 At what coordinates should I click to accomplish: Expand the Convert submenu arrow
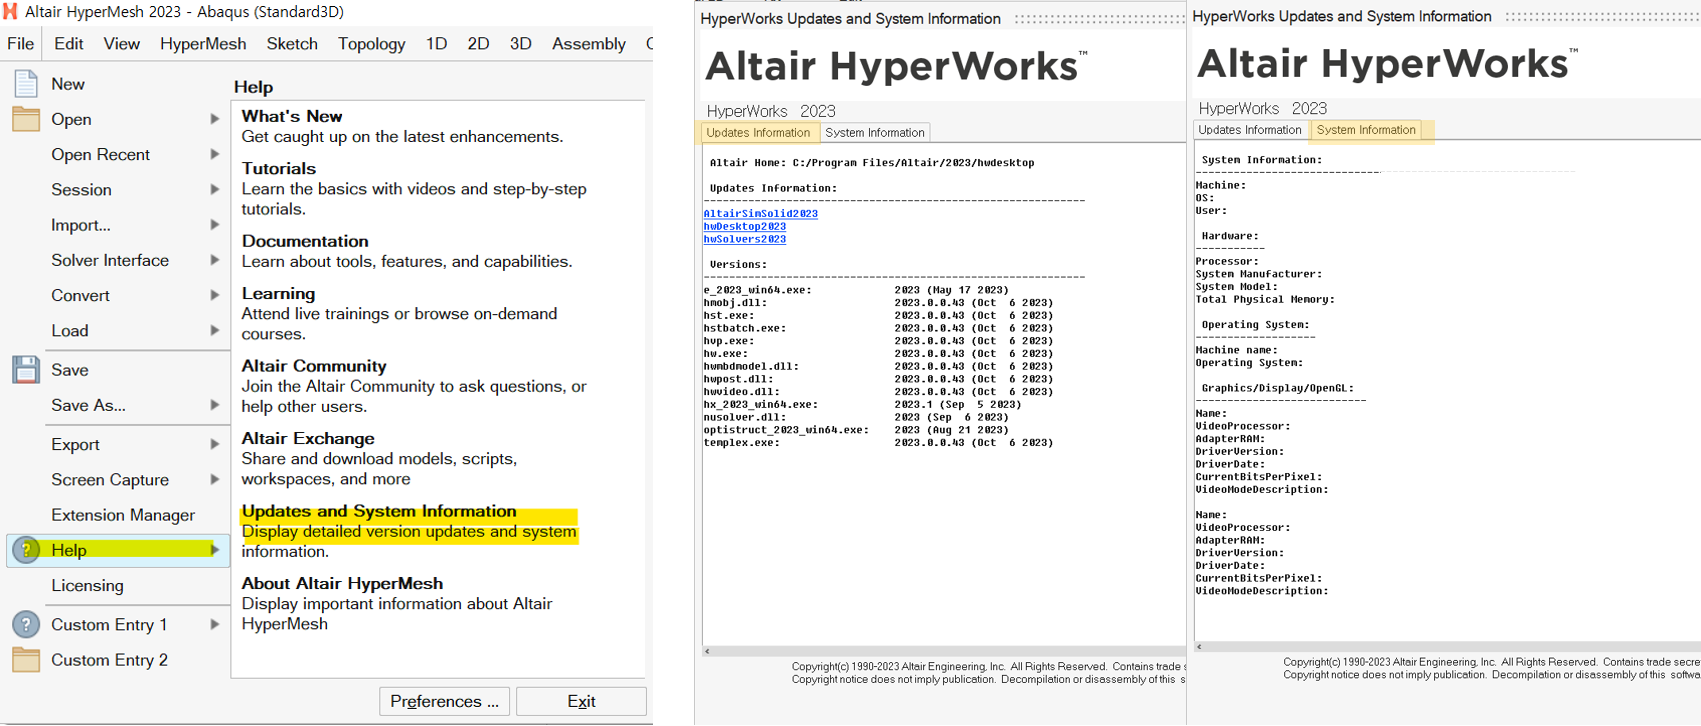tap(214, 295)
